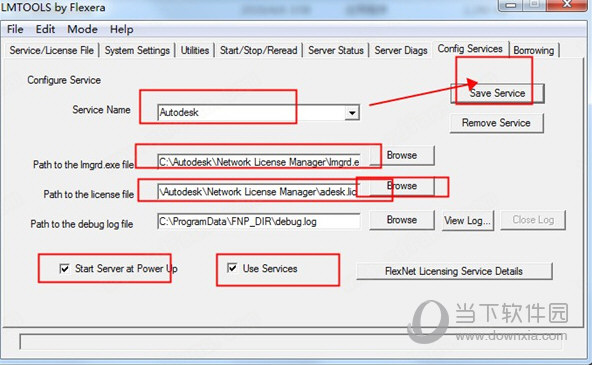Browse for the debug log file
This screenshot has height=365, width=592.
tap(402, 220)
